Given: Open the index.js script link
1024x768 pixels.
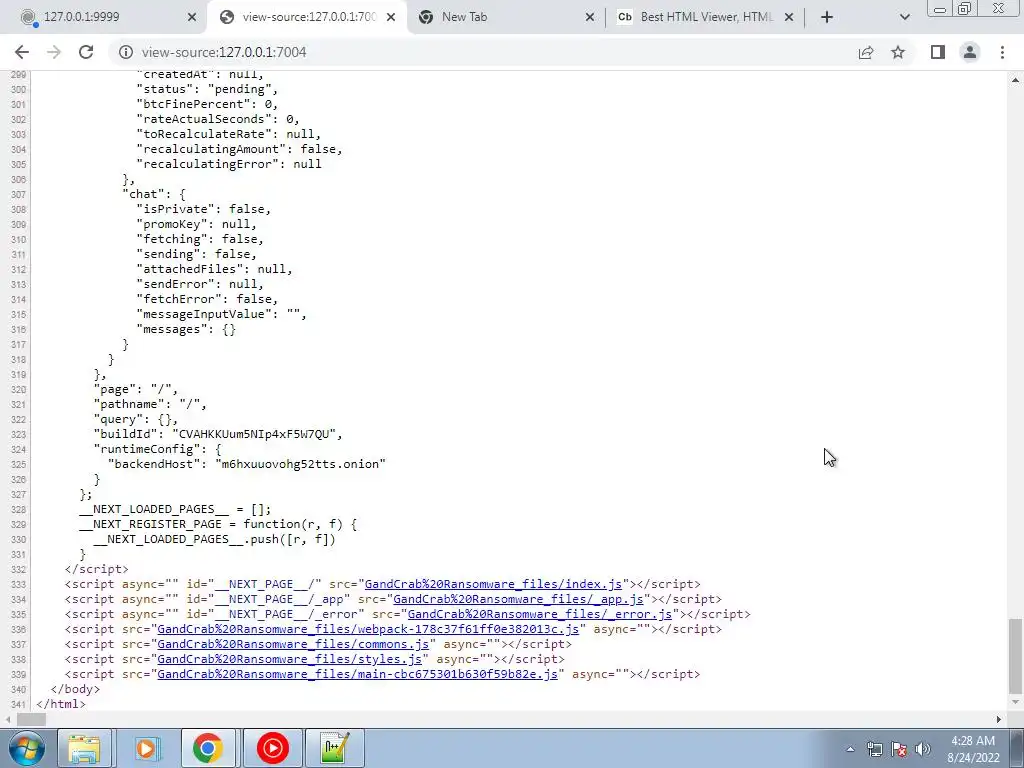Looking at the screenshot, I should pos(493,584).
